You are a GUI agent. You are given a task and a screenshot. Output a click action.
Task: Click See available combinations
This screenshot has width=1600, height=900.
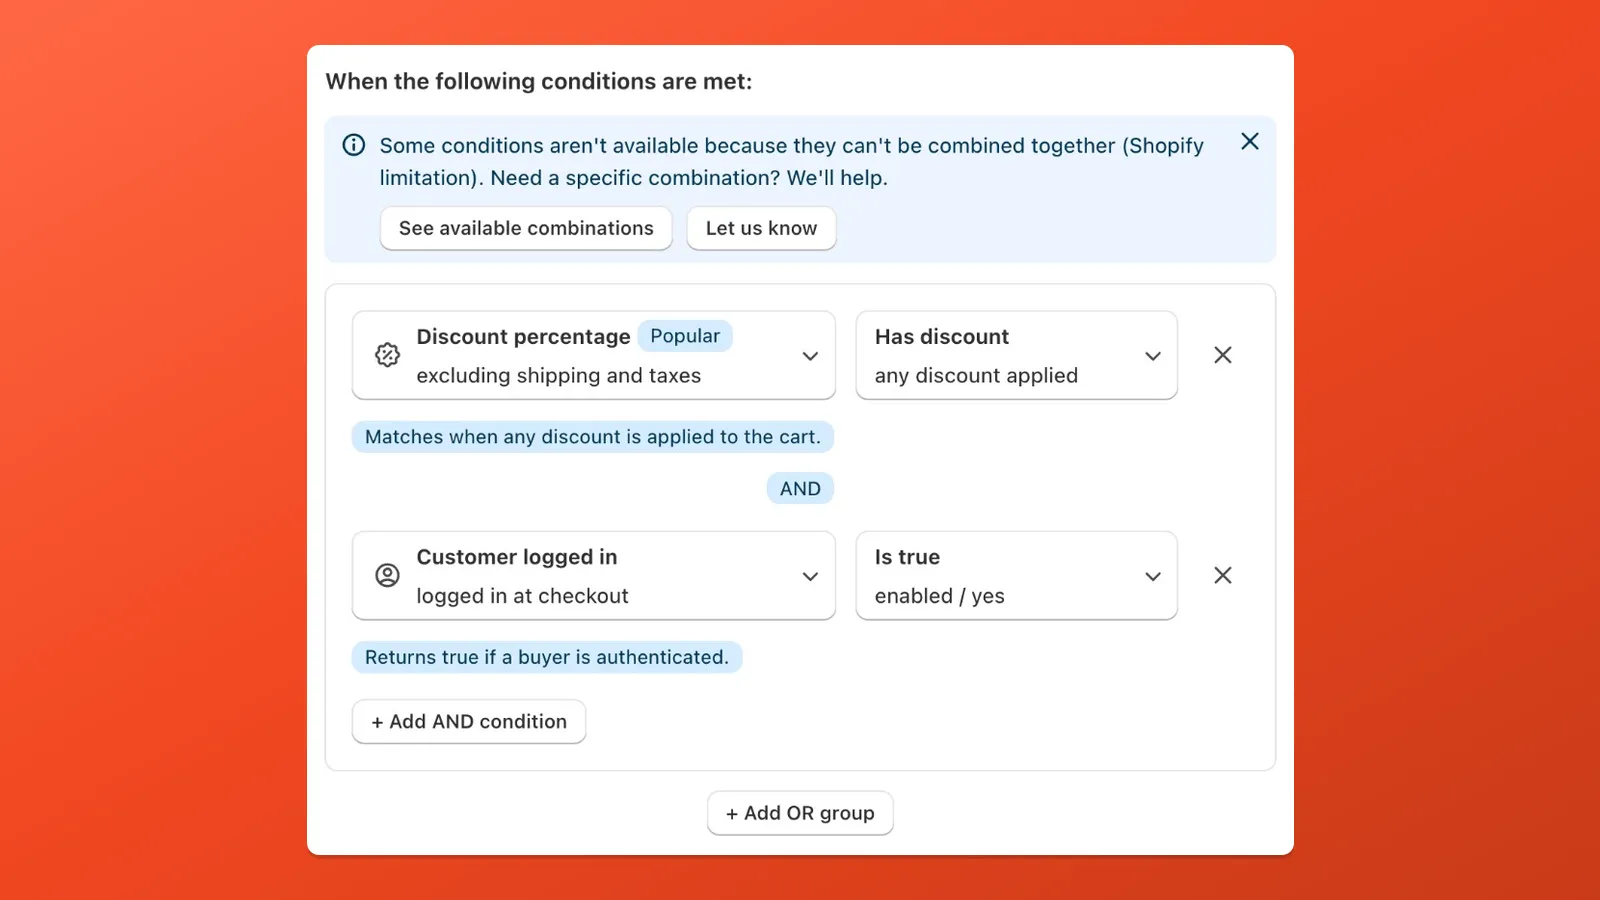tap(525, 228)
